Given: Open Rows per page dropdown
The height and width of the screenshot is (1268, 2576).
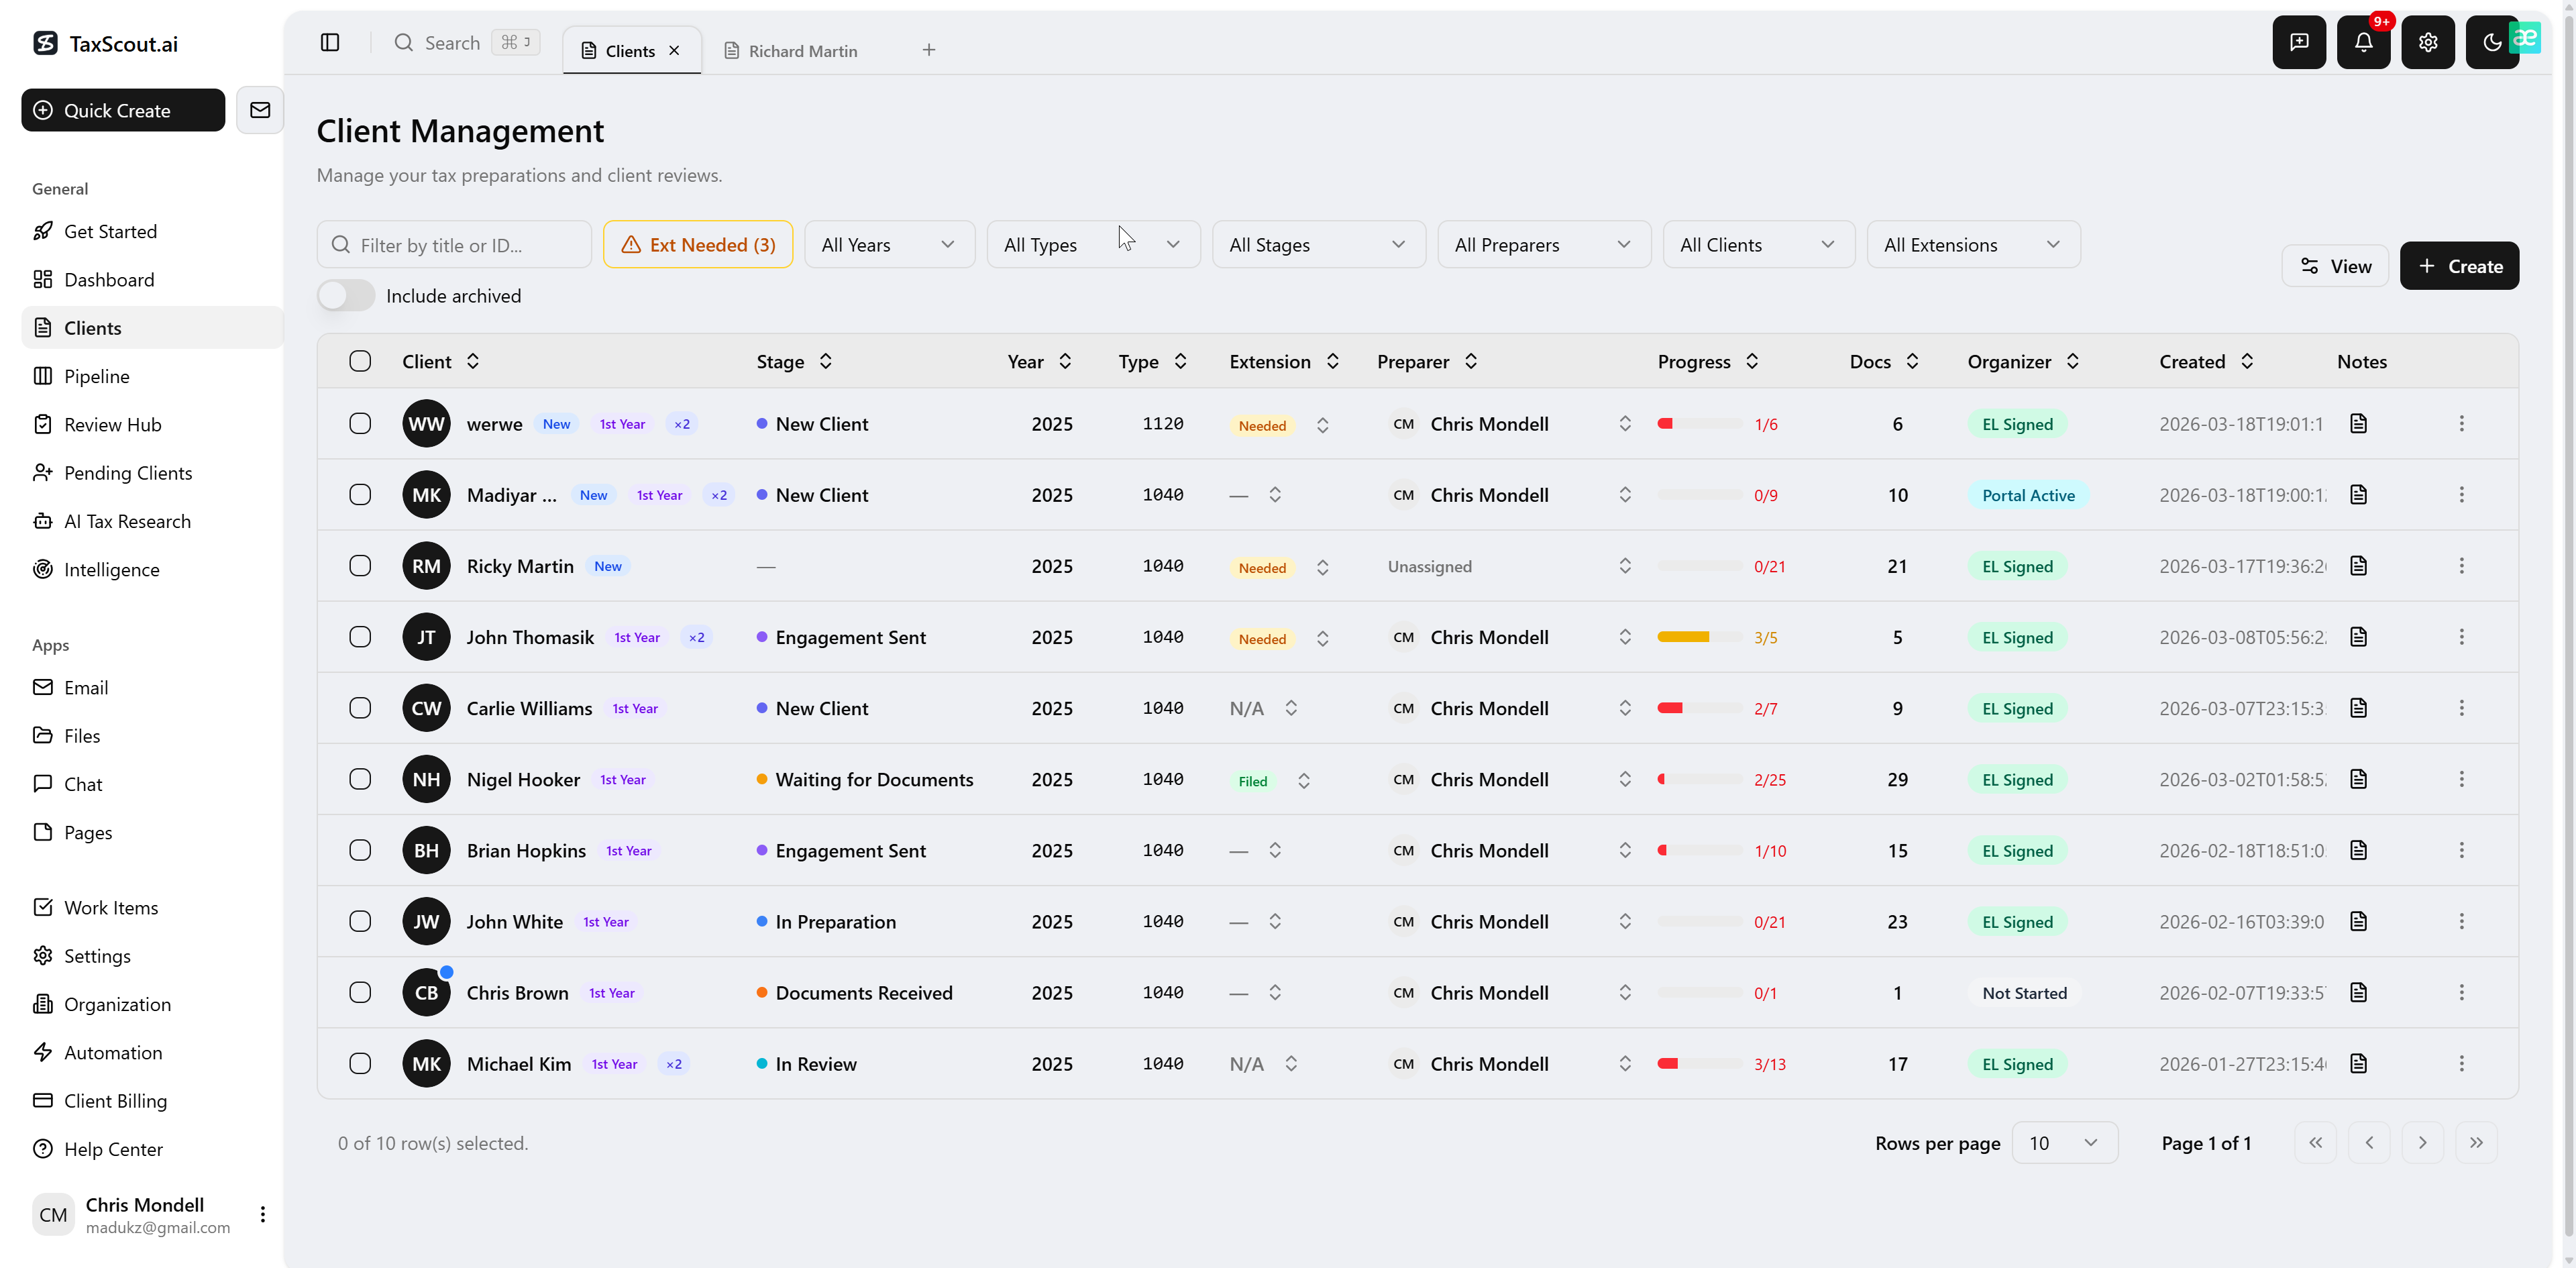Looking at the screenshot, I should pos(2064,1143).
